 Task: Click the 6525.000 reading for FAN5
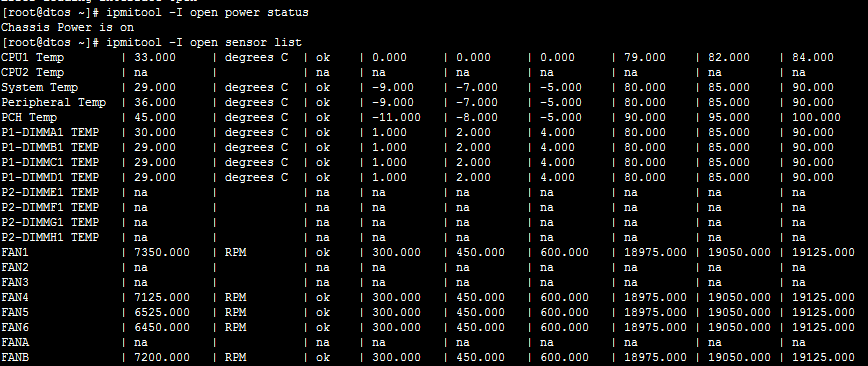coord(162,312)
